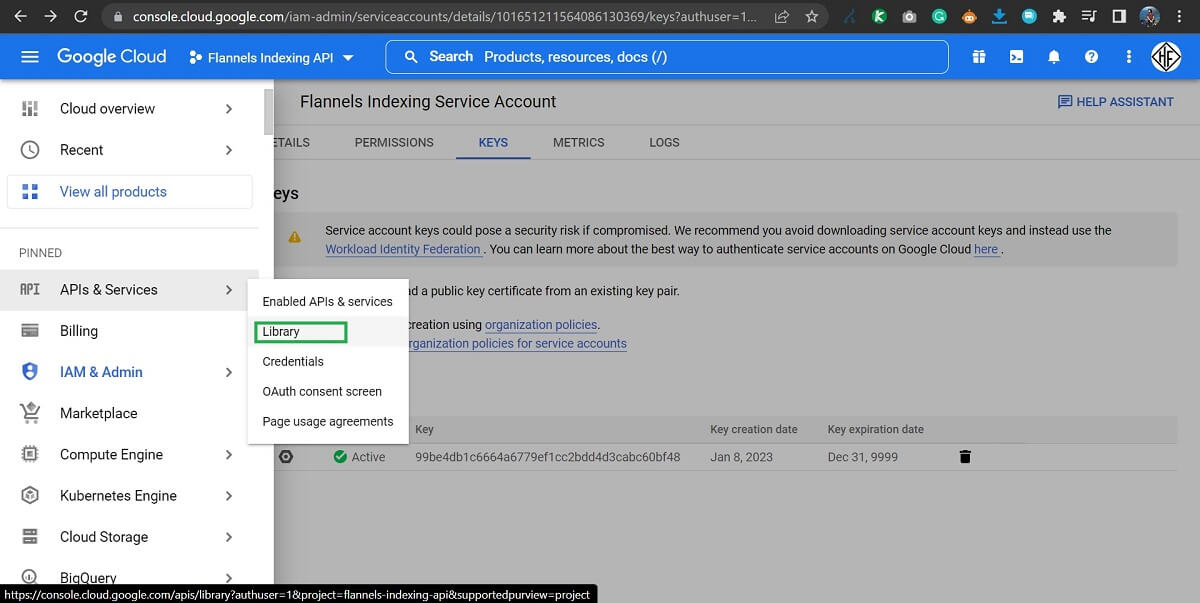Expand the Cloud overview submenu chevron

coord(229,109)
